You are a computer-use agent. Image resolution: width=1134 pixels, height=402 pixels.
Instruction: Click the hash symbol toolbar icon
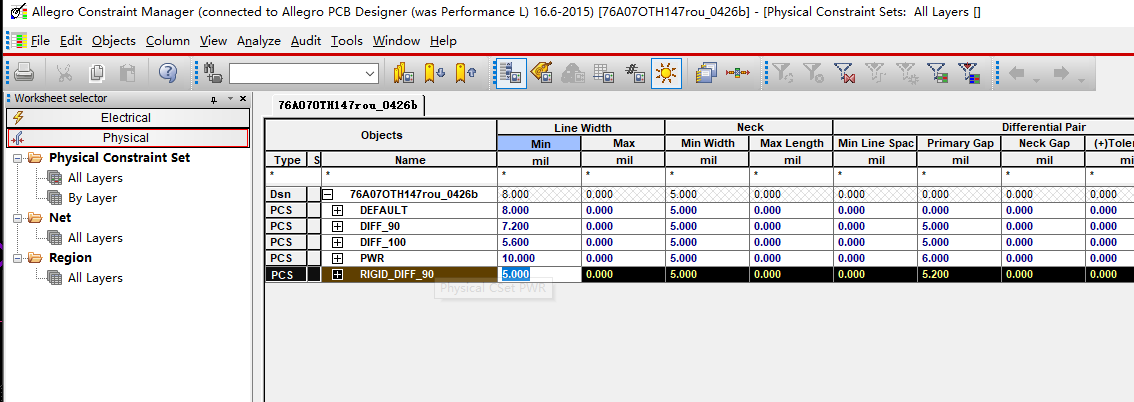(x=634, y=72)
